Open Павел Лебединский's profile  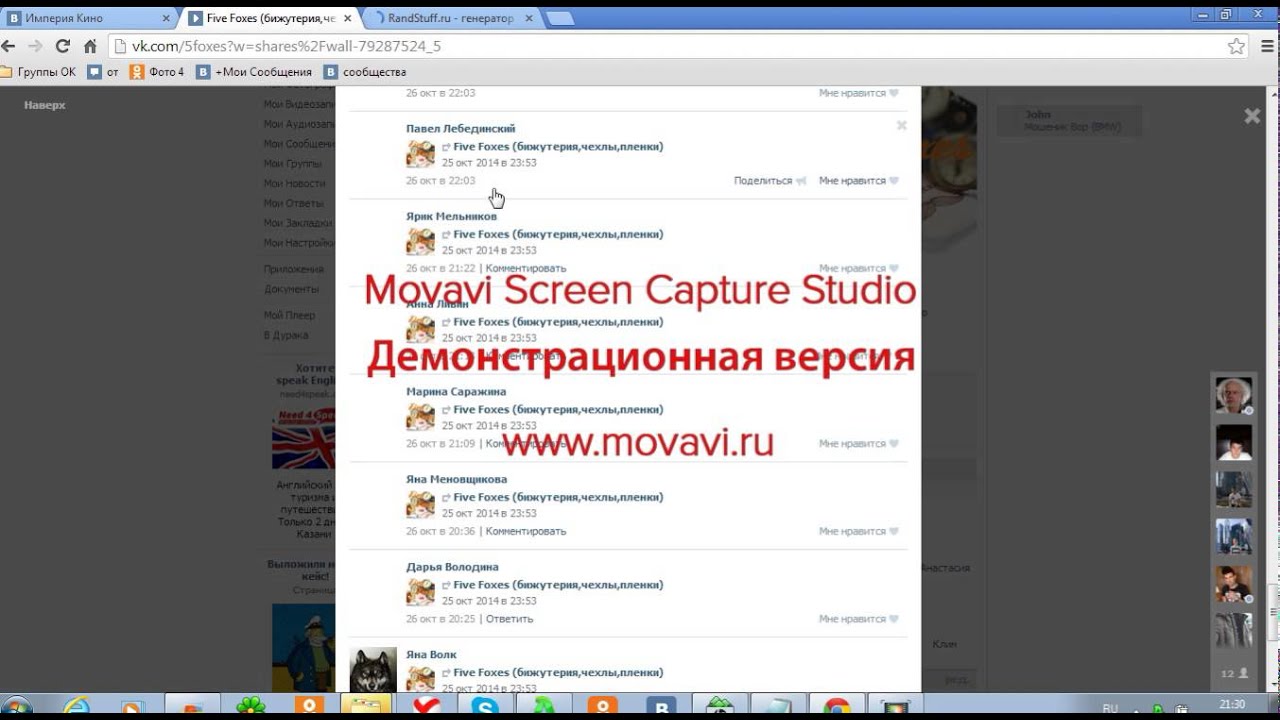point(461,128)
